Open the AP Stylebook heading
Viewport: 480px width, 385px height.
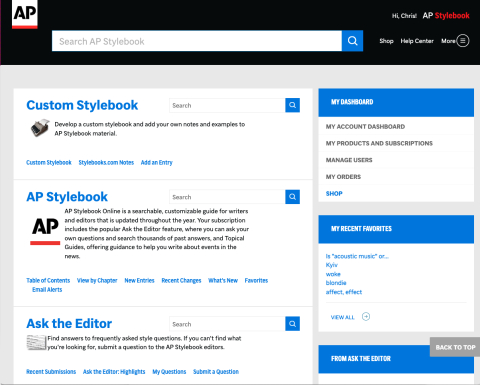point(67,197)
